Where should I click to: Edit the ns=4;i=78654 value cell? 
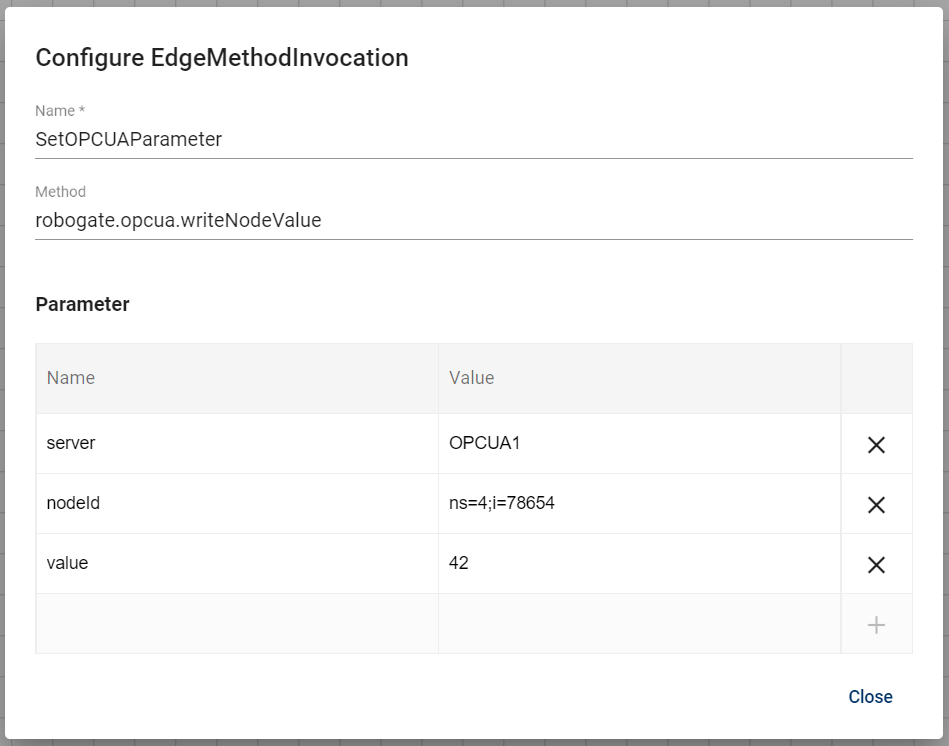coord(638,503)
